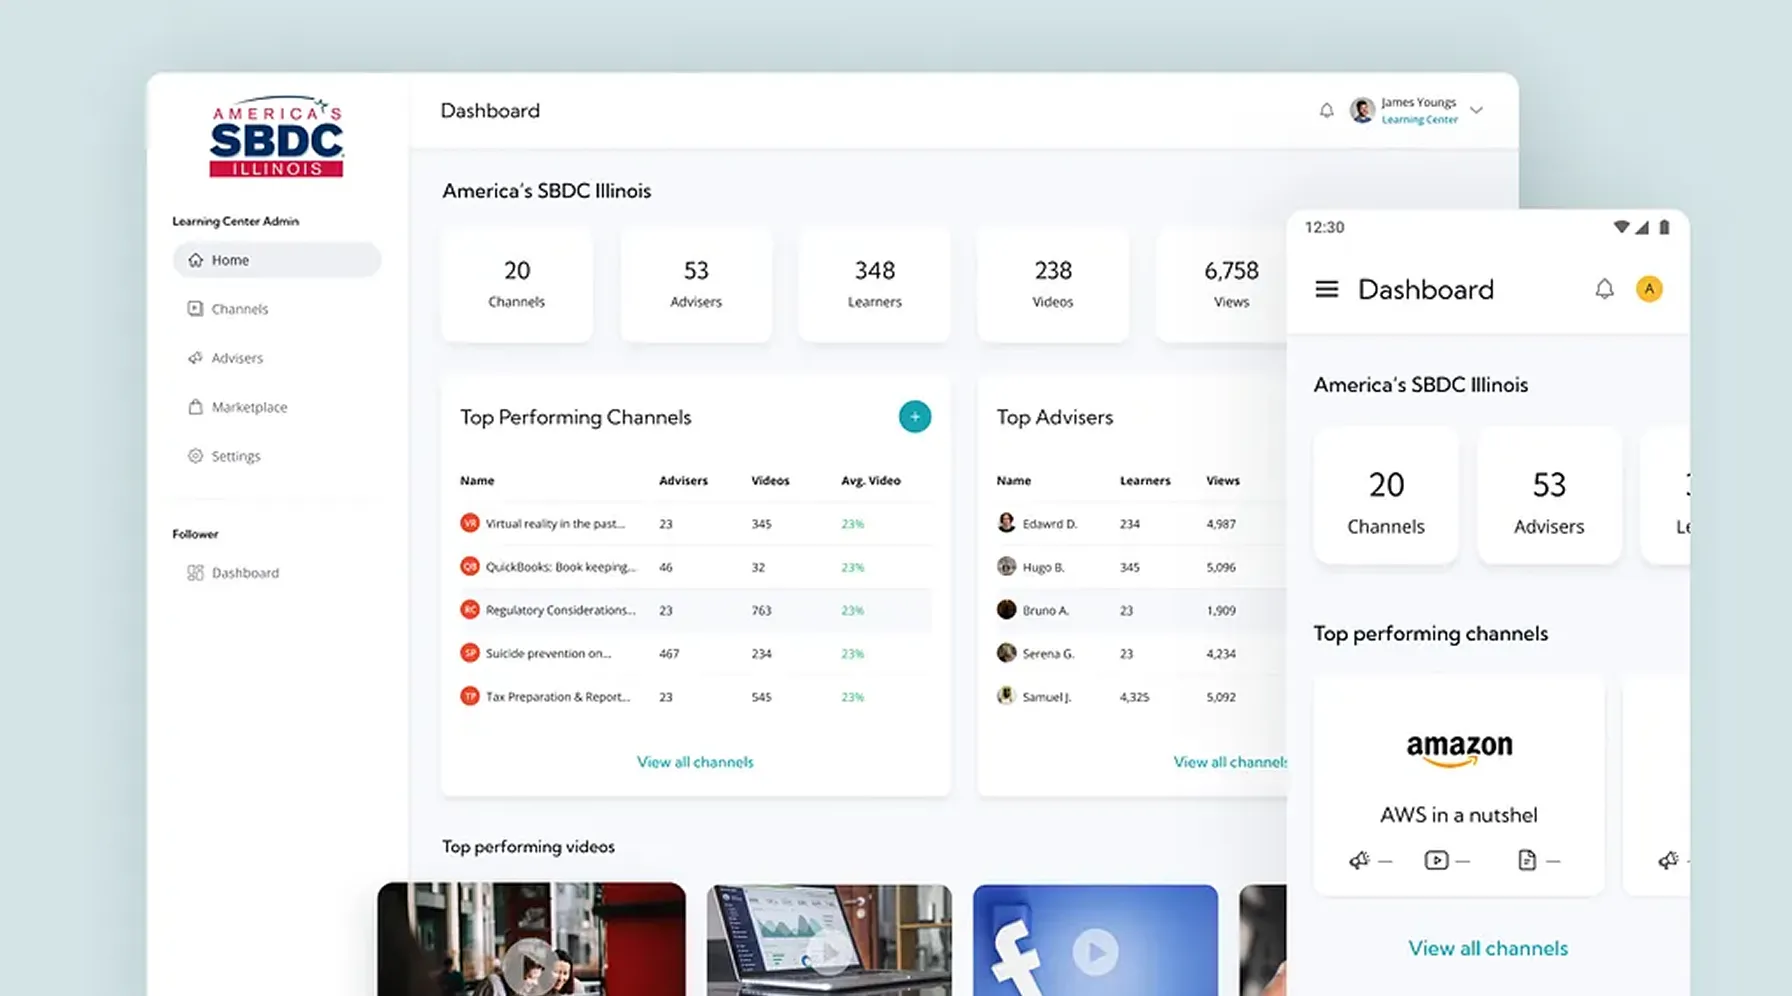Image resolution: width=1792 pixels, height=996 pixels.
Task: Open adviser Serena G. row
Action: pos(1140,653)
